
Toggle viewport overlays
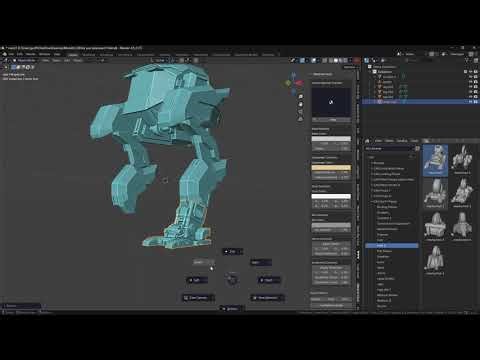[x=314, y=60]
